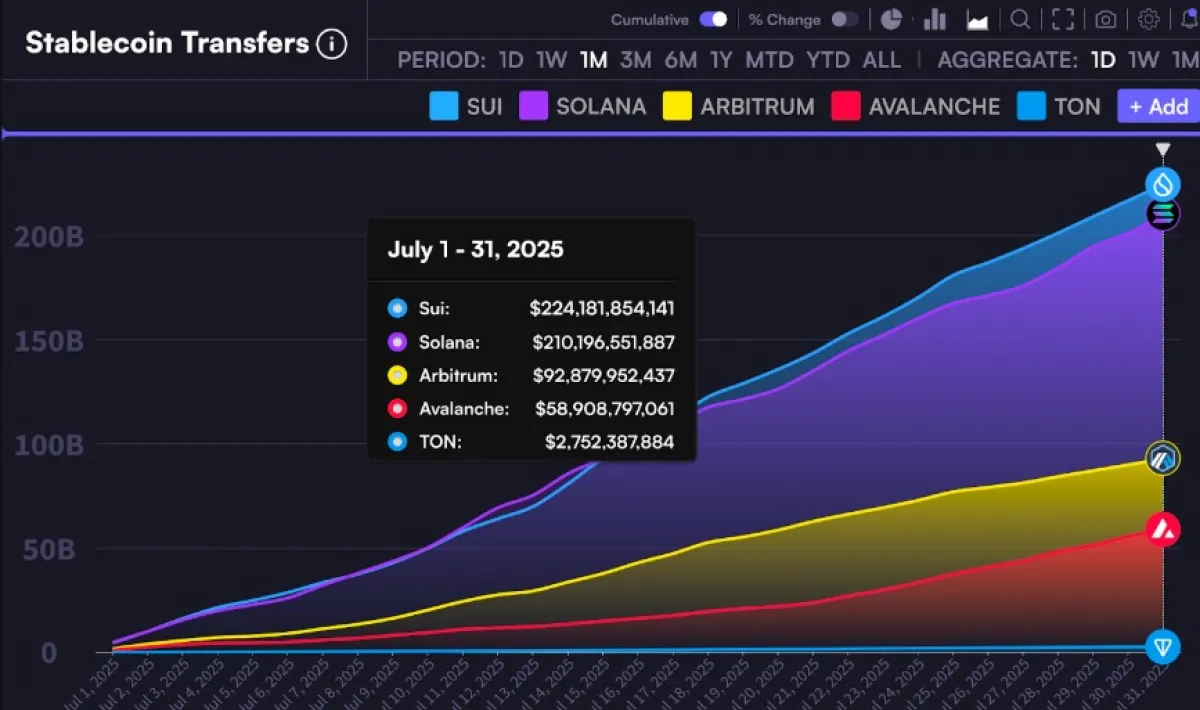Image resolution: width=1200 pixels, height=710 pixels.
Task: Set period to MTD
Action: point(770,60)
